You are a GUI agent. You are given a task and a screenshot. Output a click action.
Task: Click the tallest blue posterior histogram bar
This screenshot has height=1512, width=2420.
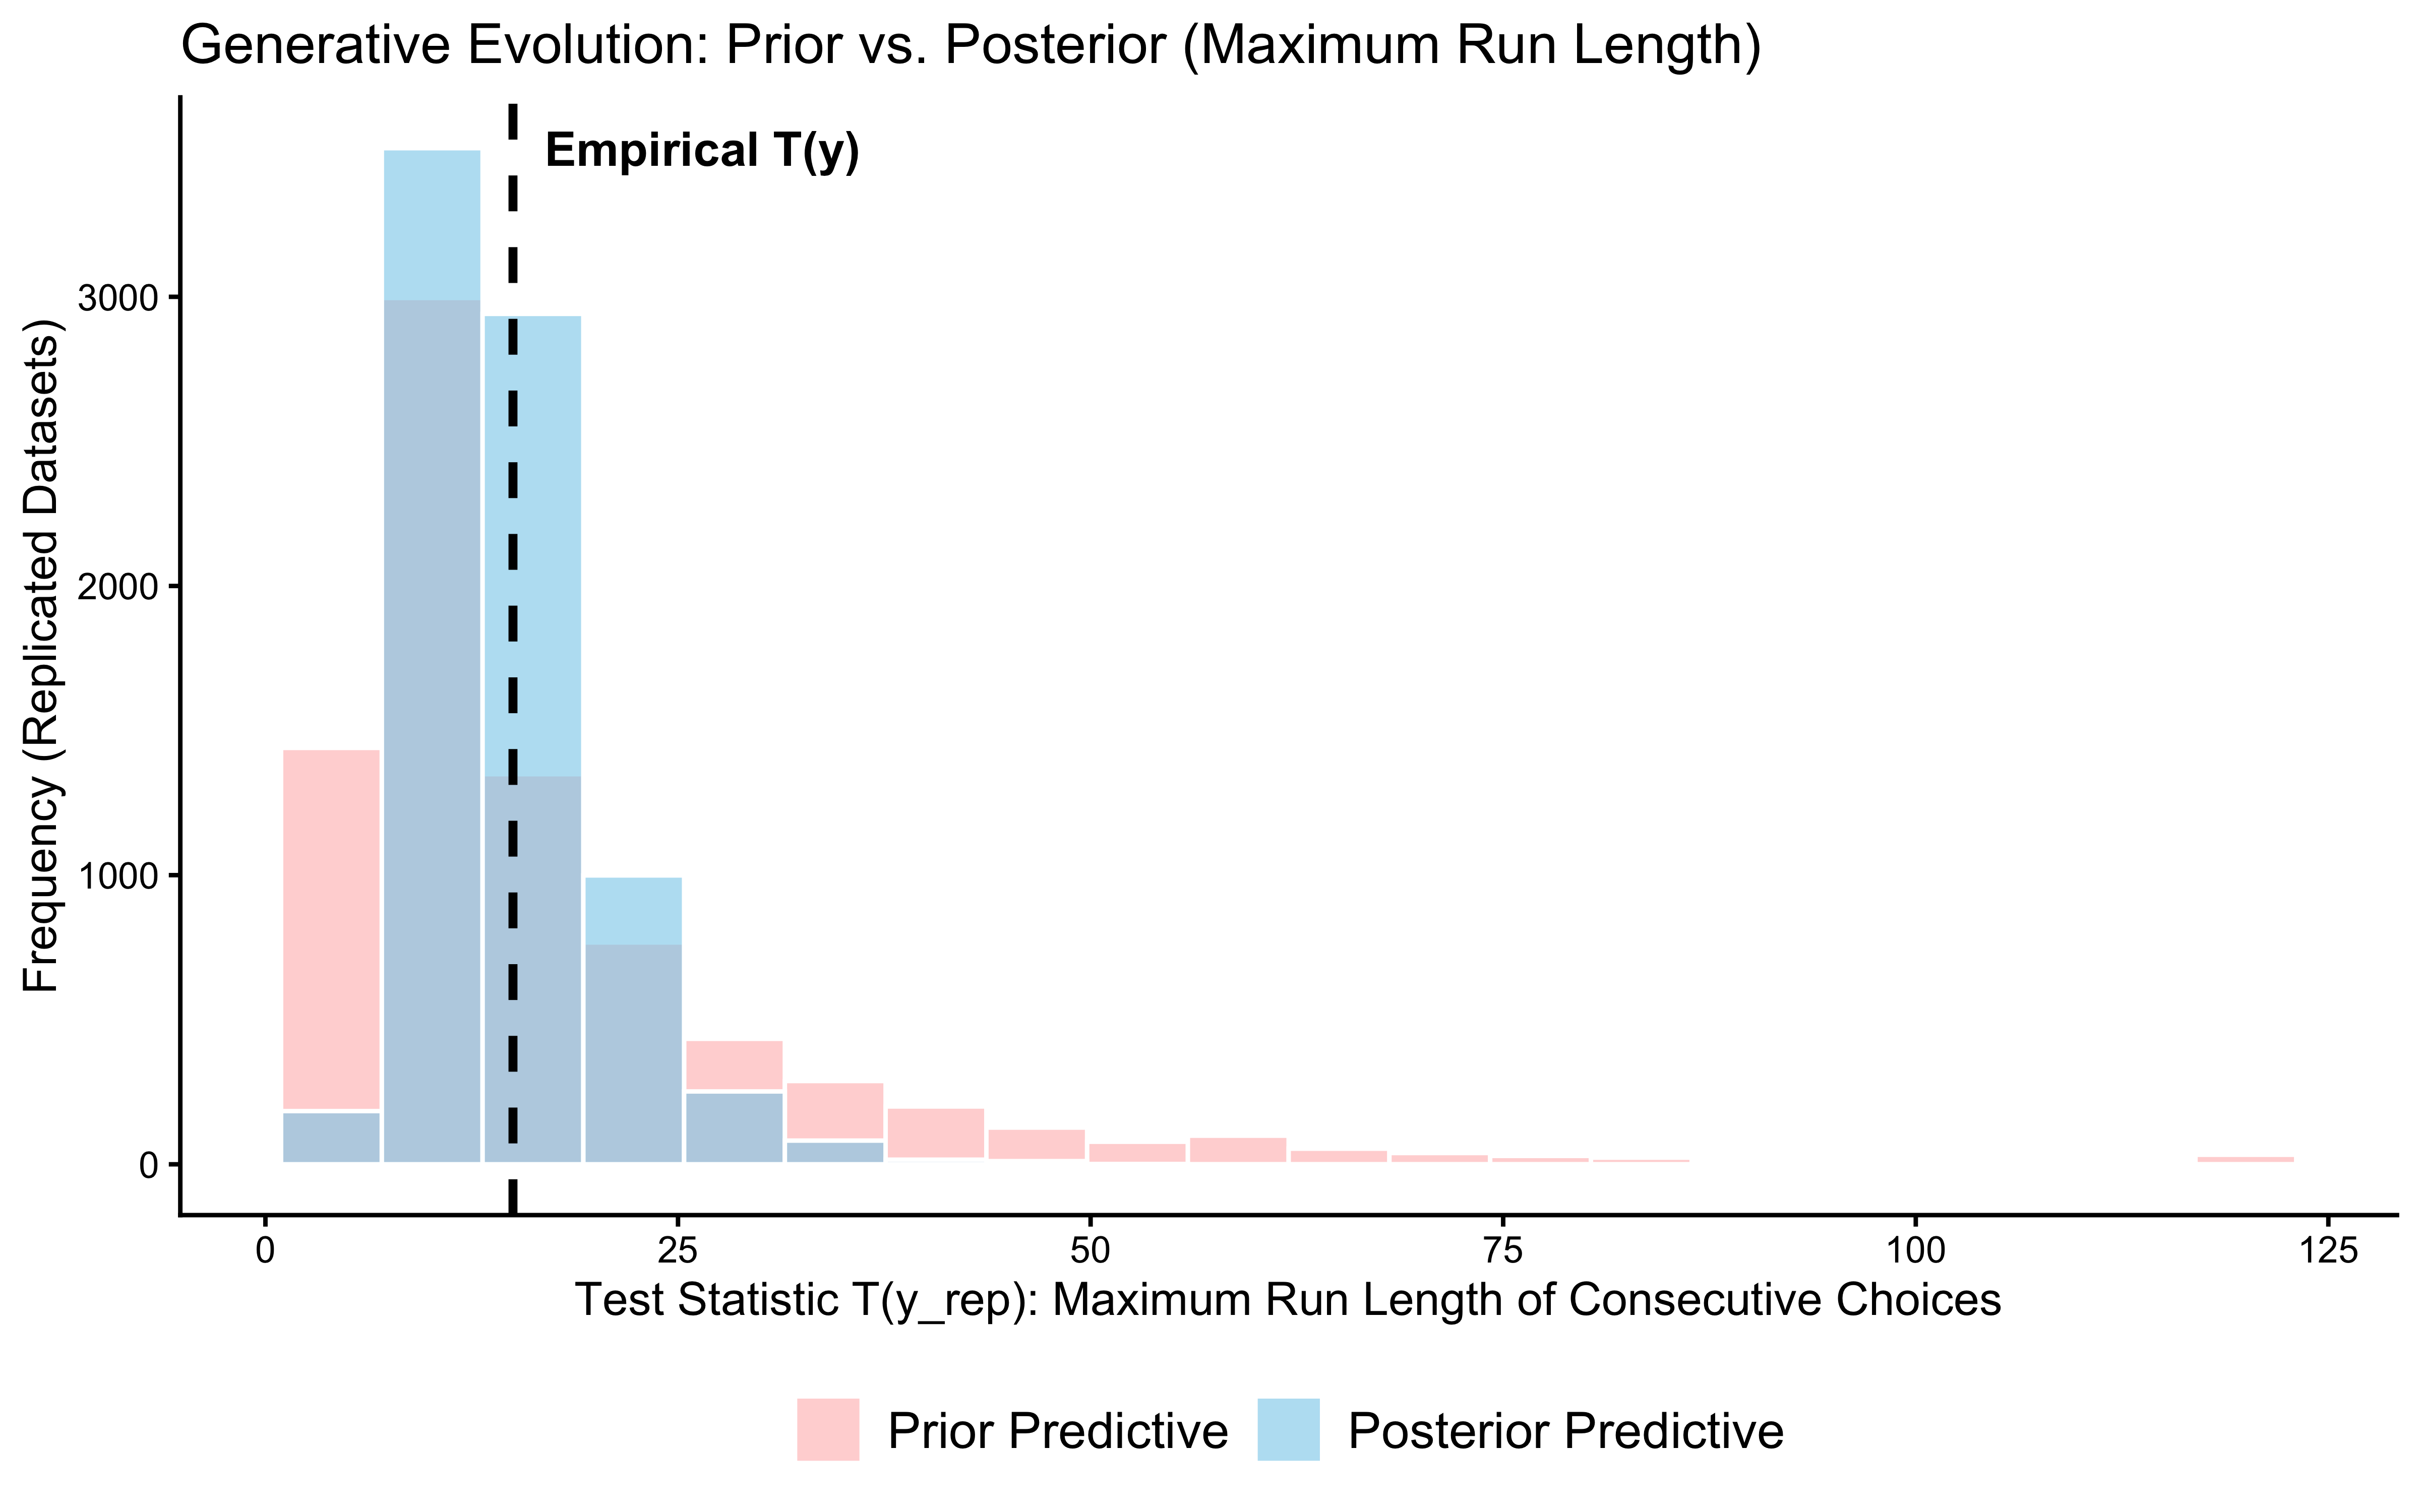point(432,225)
